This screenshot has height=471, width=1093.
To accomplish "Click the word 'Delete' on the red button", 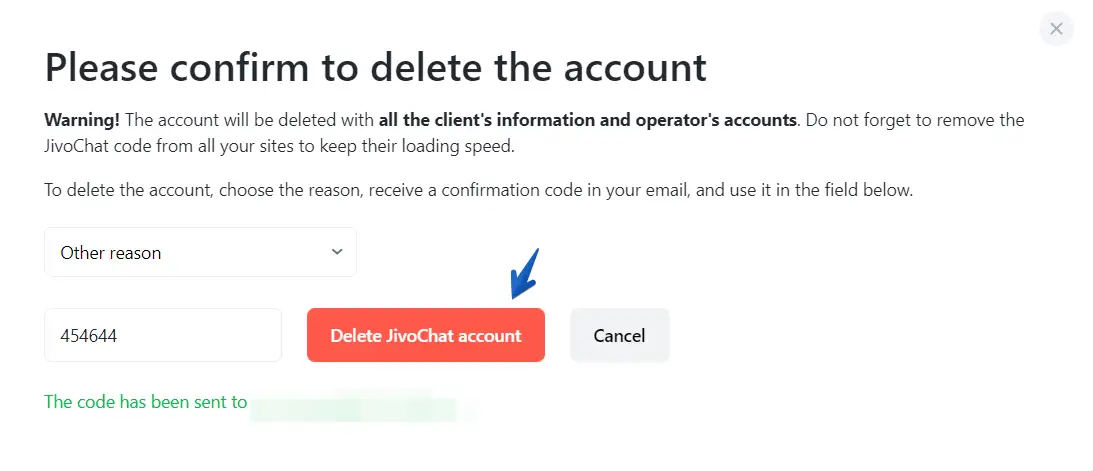I will point(355,336).
